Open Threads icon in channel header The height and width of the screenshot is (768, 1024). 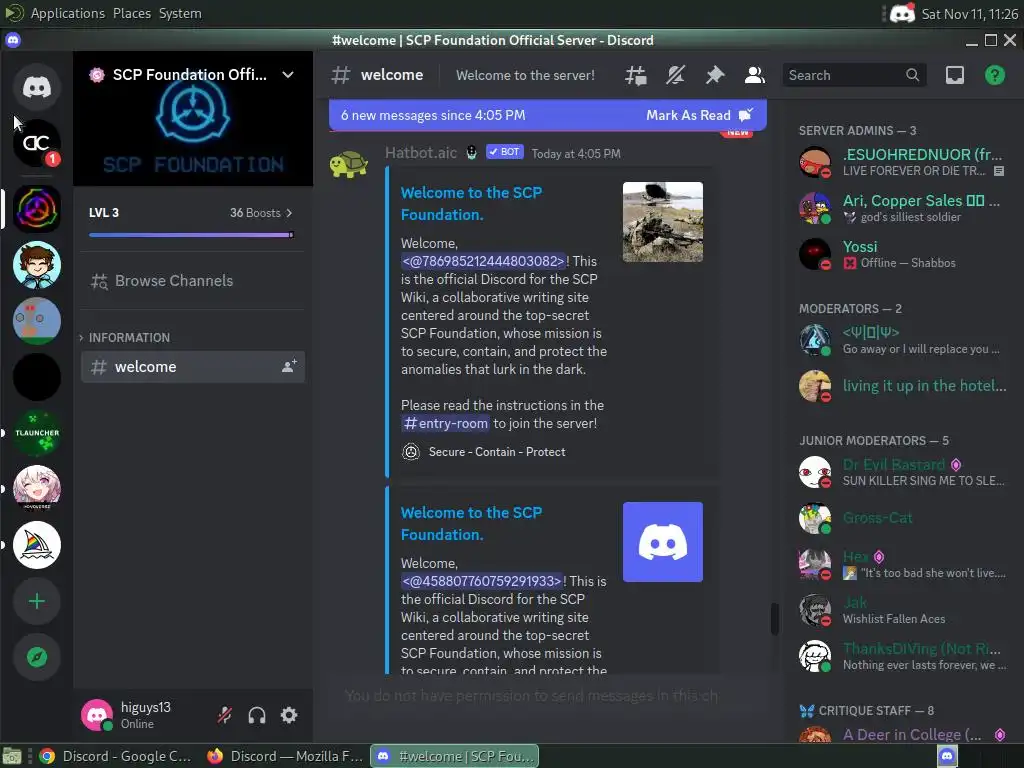point(635,75)
